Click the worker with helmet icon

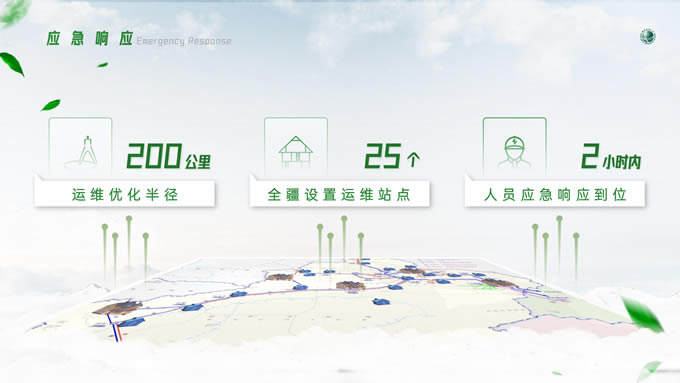(514, 152)
